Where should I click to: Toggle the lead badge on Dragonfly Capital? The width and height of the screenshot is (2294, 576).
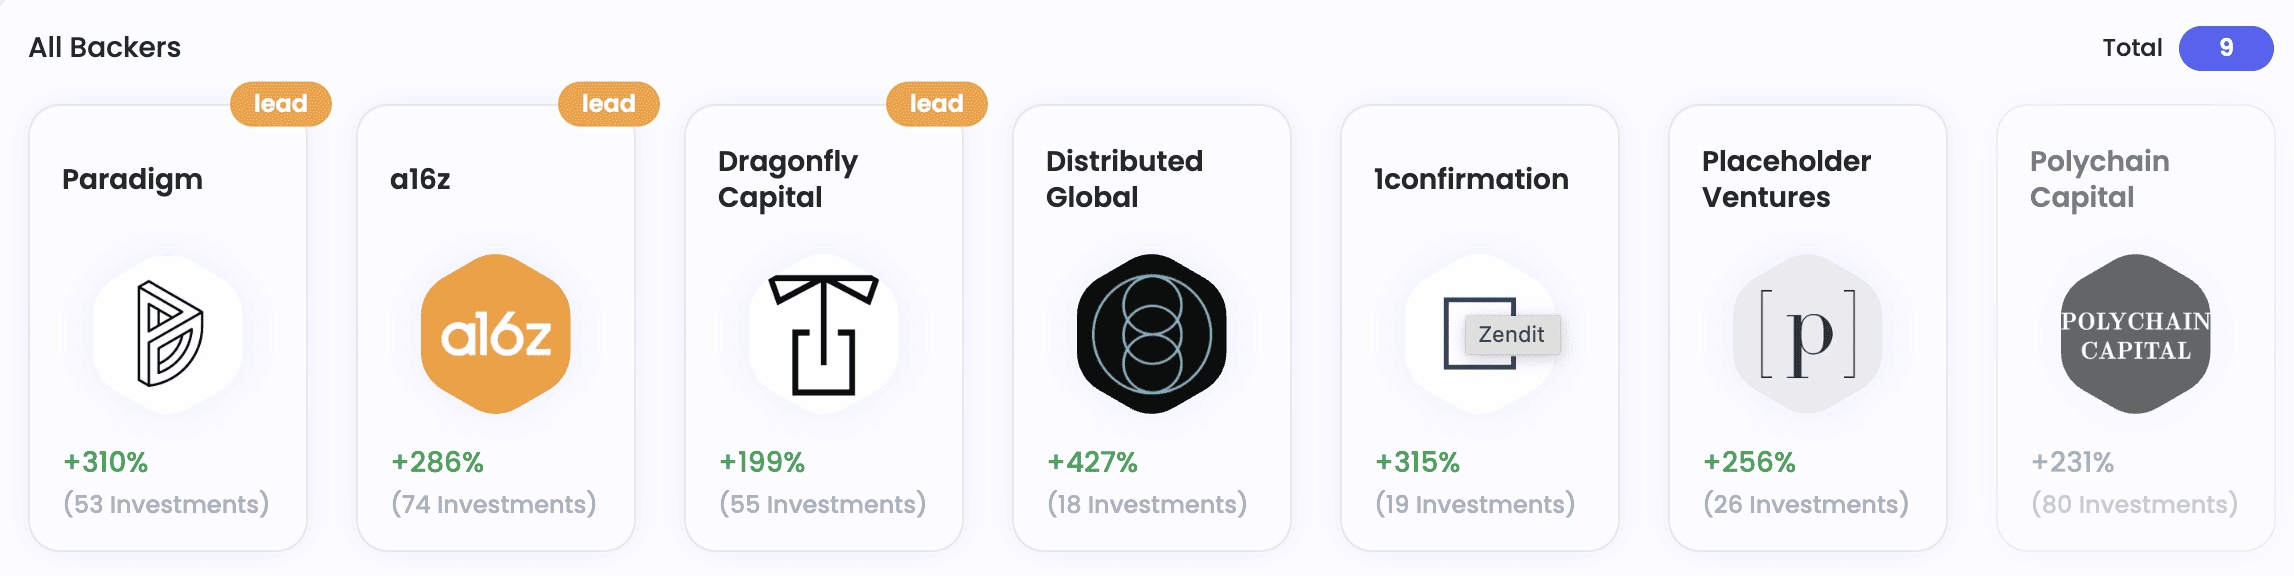[x=935, y=103]
